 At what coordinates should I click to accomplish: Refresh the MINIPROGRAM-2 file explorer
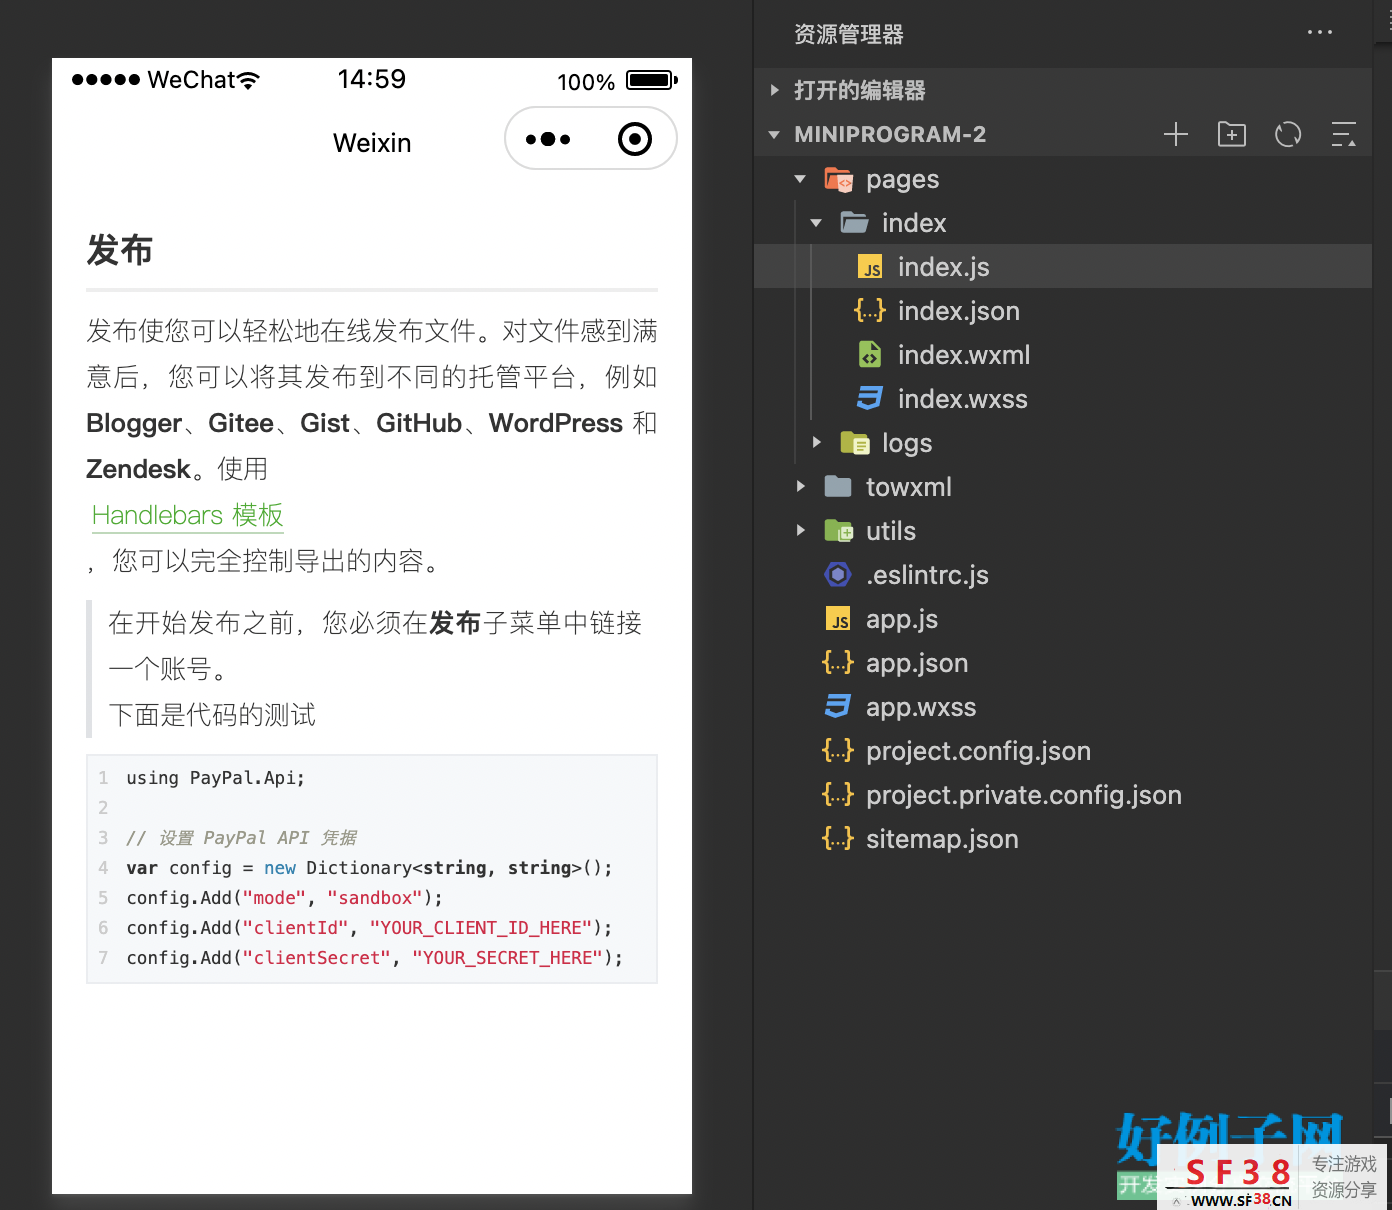(x=1288, y=134)
